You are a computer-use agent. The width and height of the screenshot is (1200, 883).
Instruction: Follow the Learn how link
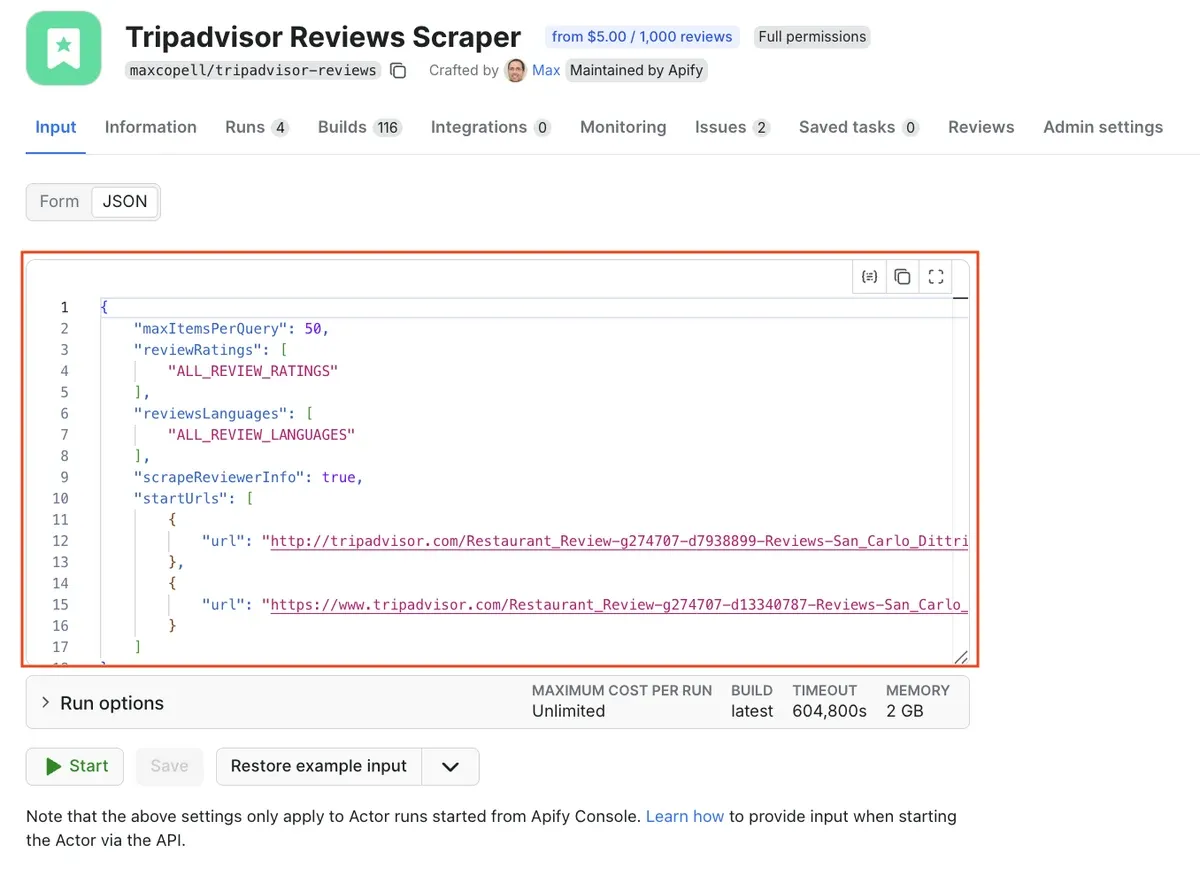click(685, 816)
